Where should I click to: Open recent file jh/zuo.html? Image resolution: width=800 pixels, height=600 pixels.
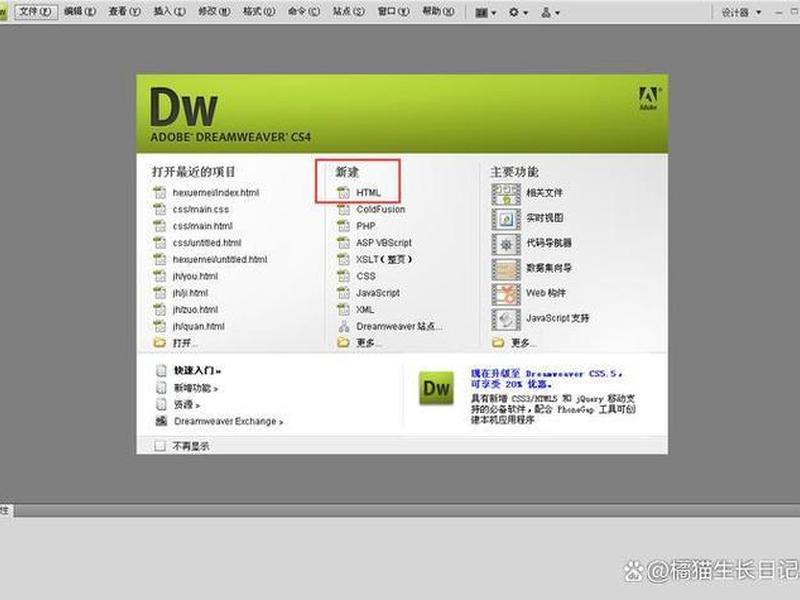click(x=195, y=310)
